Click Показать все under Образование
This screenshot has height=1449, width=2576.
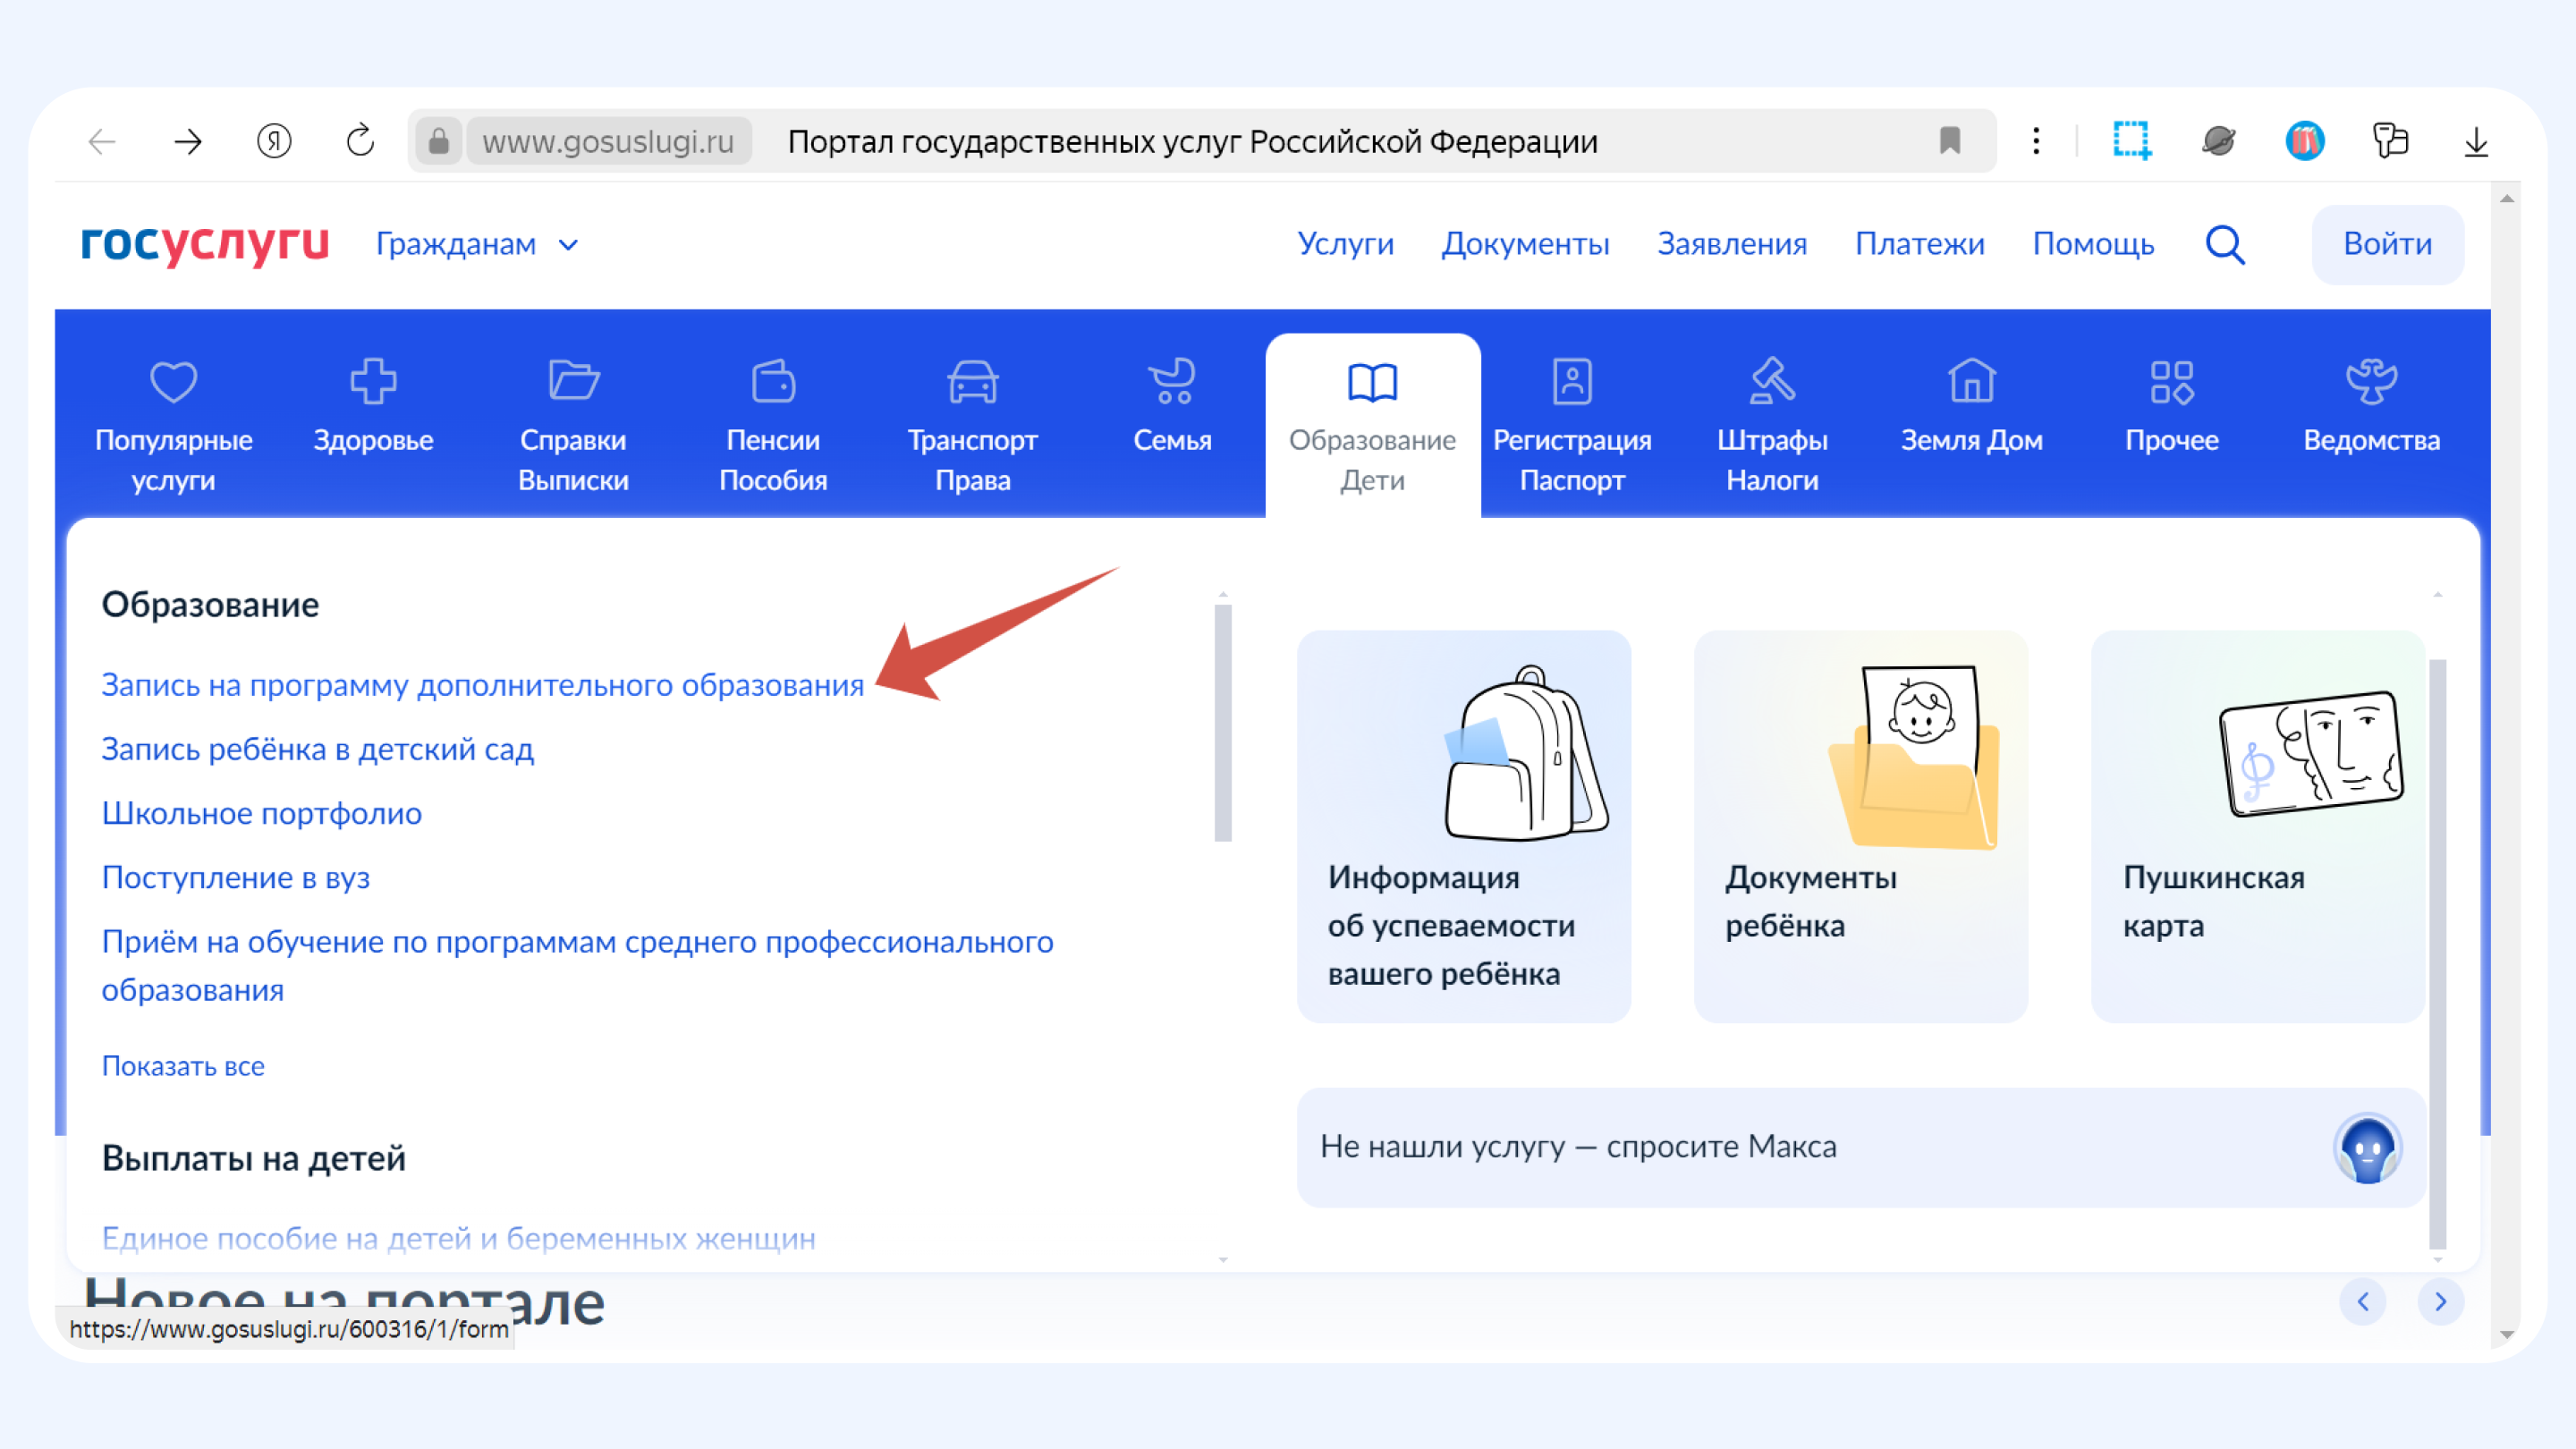tap(183, 1066)
